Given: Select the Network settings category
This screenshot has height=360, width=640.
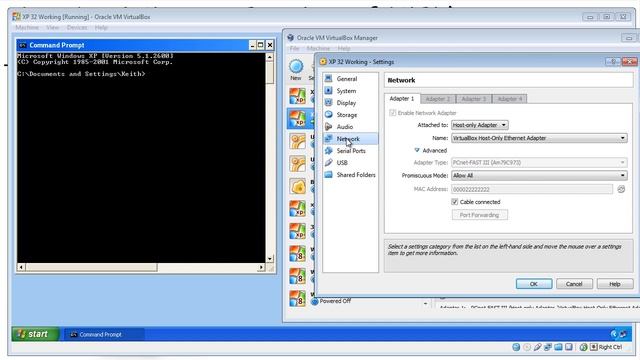Looking at the screenshot, I should tap(350, 139).
